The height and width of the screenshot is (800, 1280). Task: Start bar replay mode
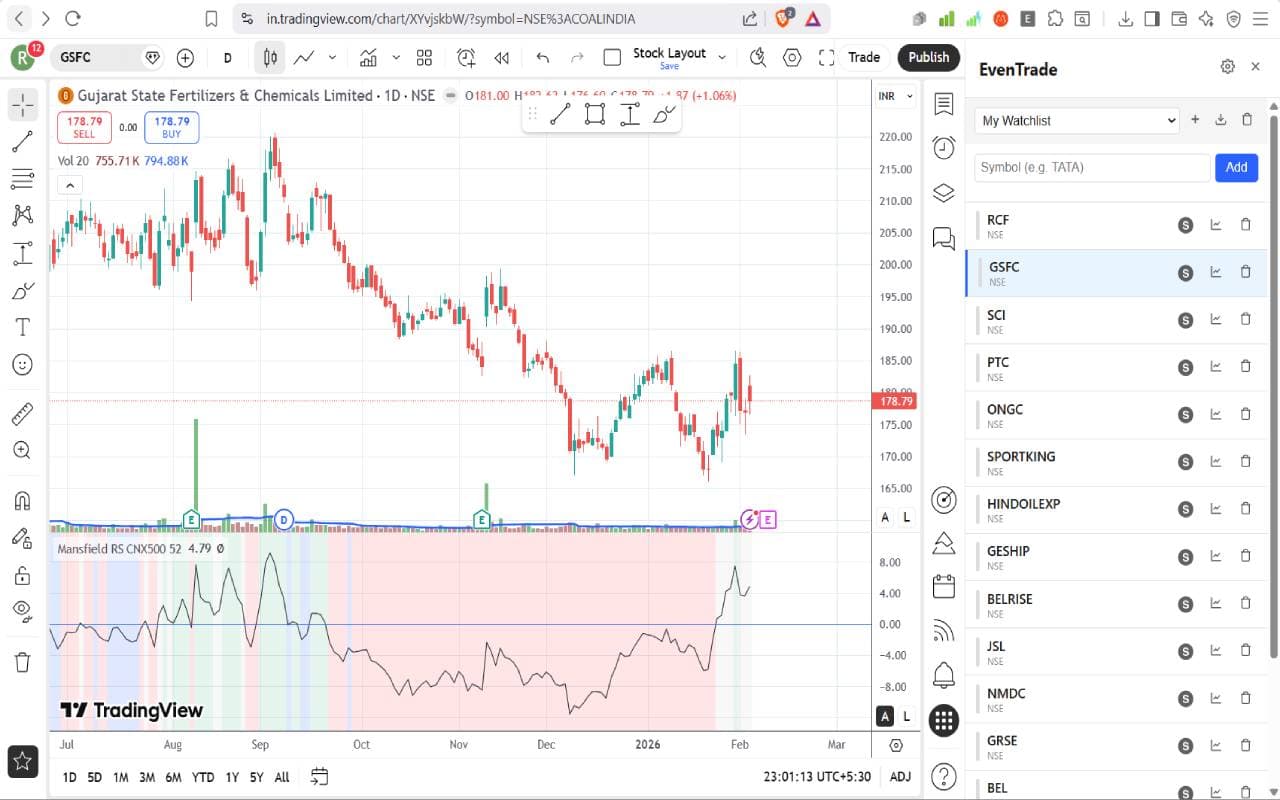[x=502, y=58]
